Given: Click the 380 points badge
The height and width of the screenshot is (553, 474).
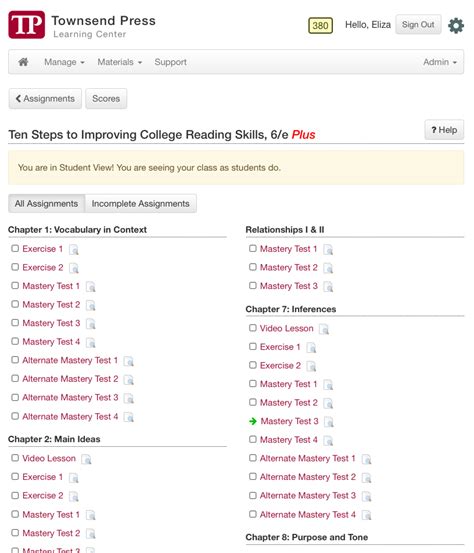Looking at the screenshot, I should [x=320, y=25].
